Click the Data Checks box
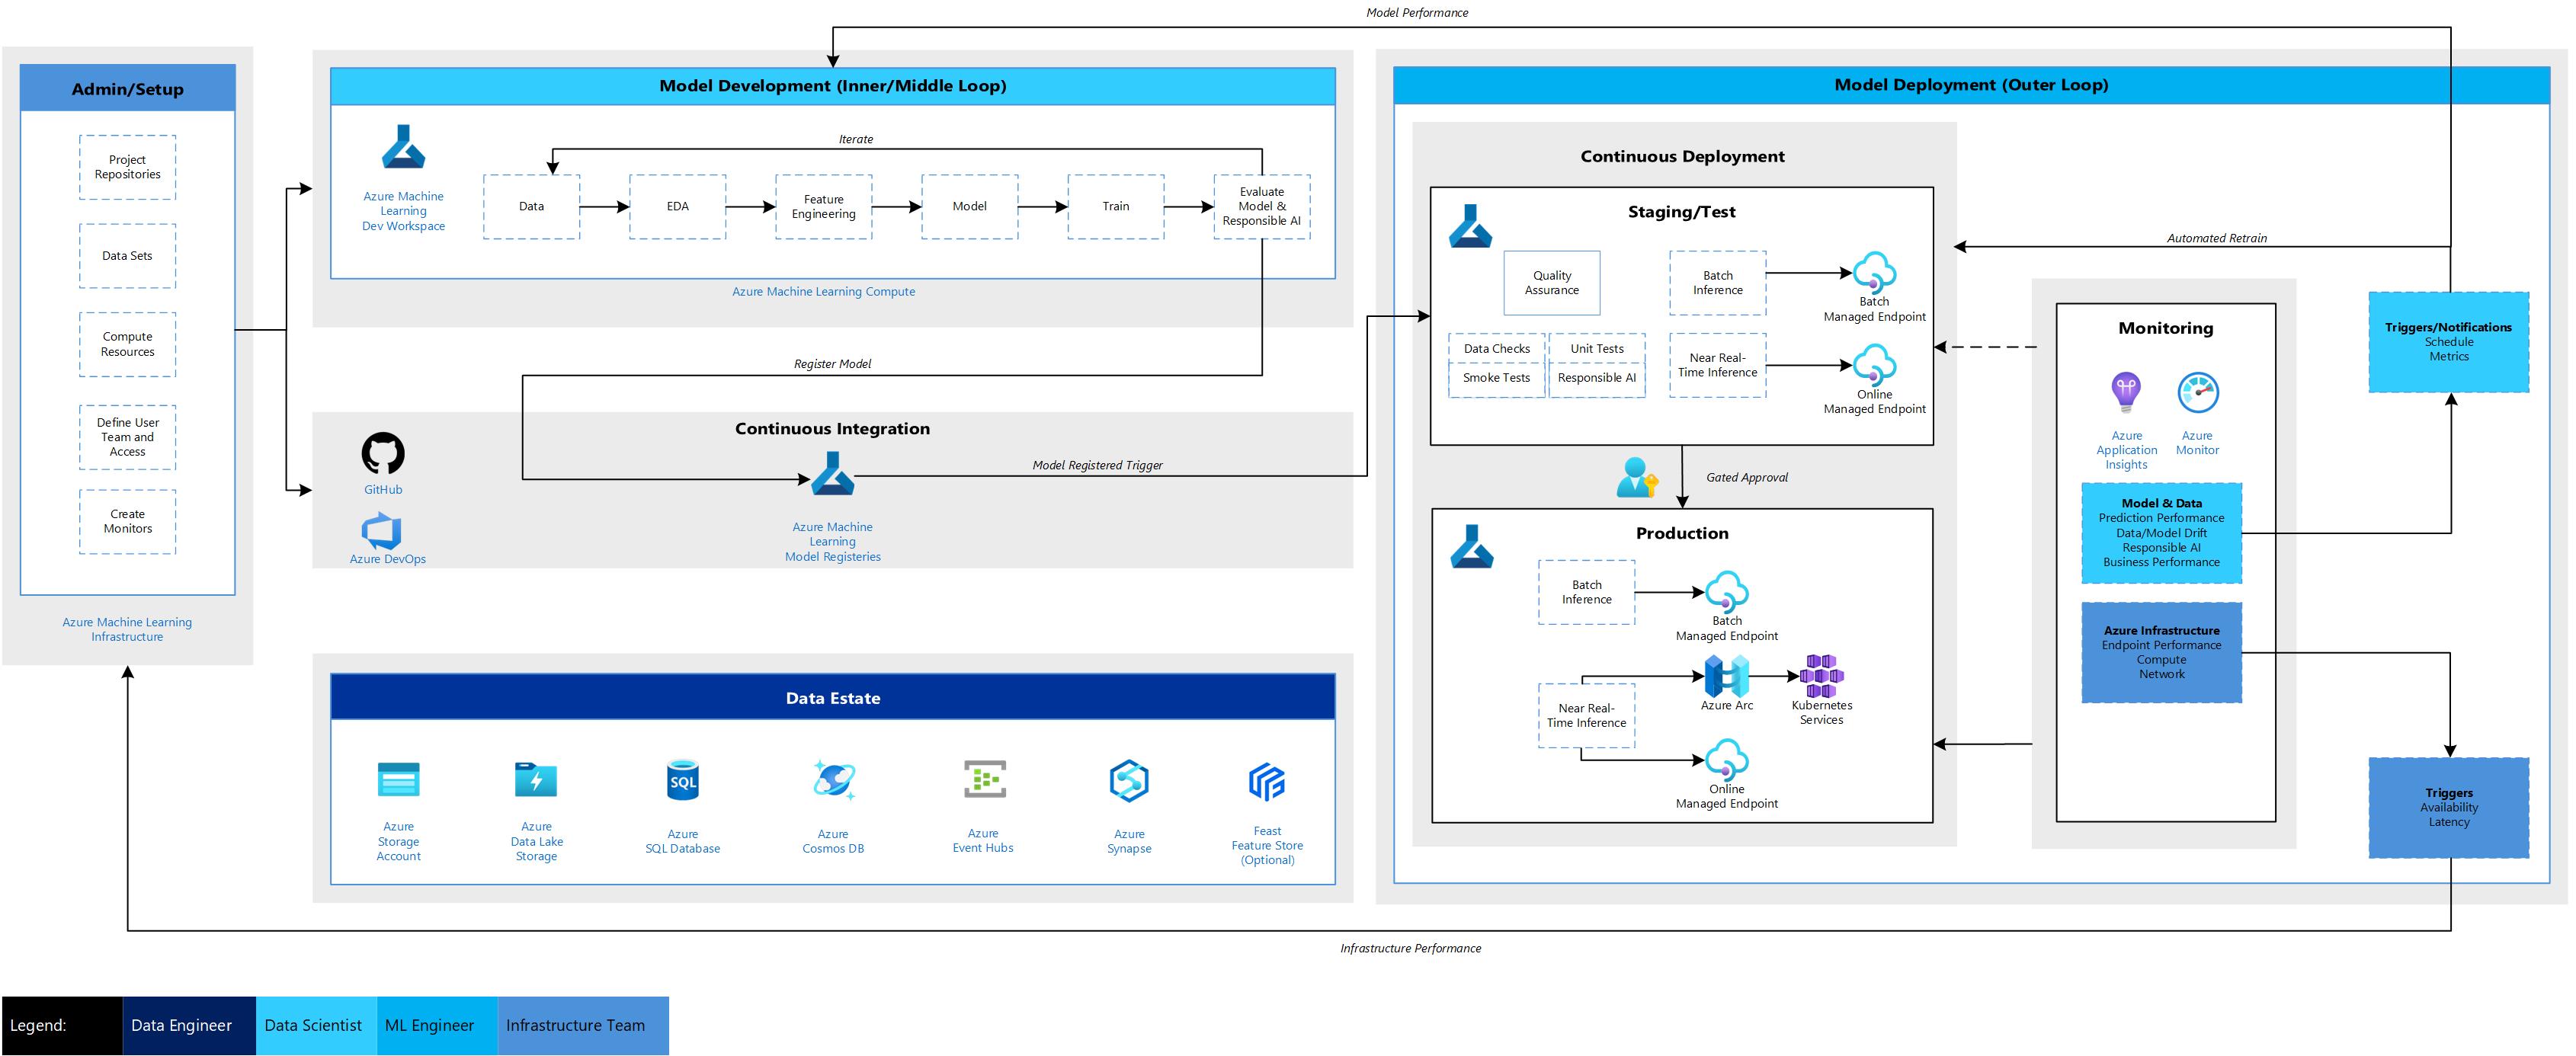 click(1496, 349)
